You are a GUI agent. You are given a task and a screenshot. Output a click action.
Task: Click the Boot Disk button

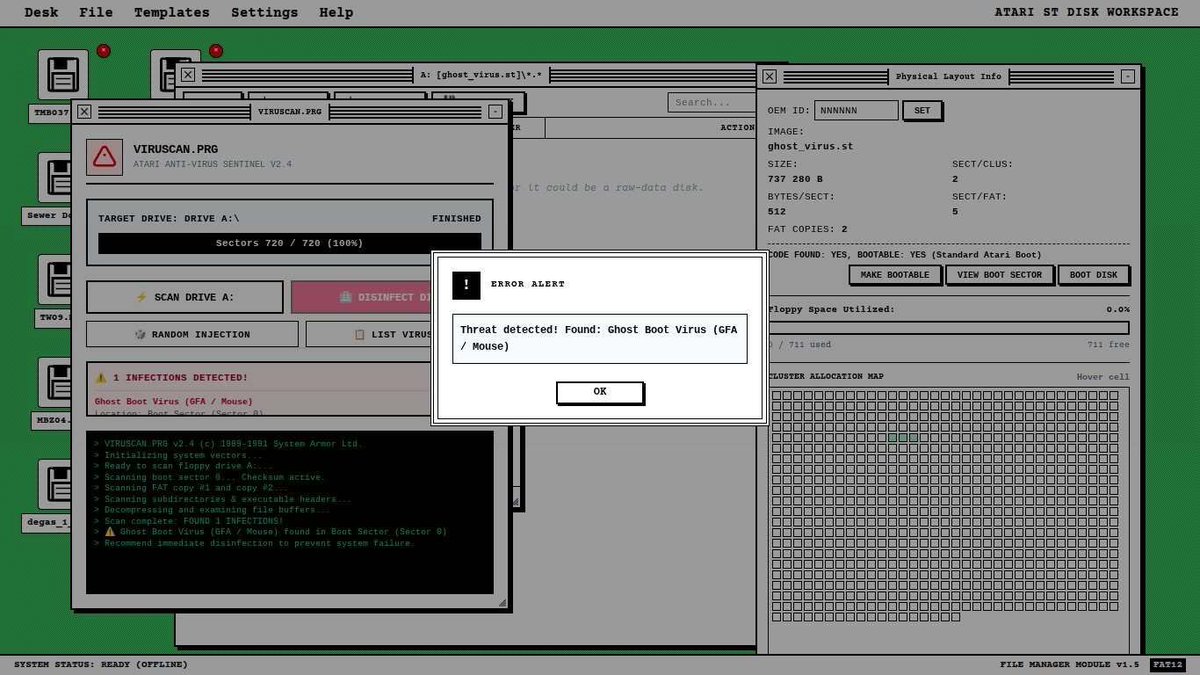(x=1093, y=275)
